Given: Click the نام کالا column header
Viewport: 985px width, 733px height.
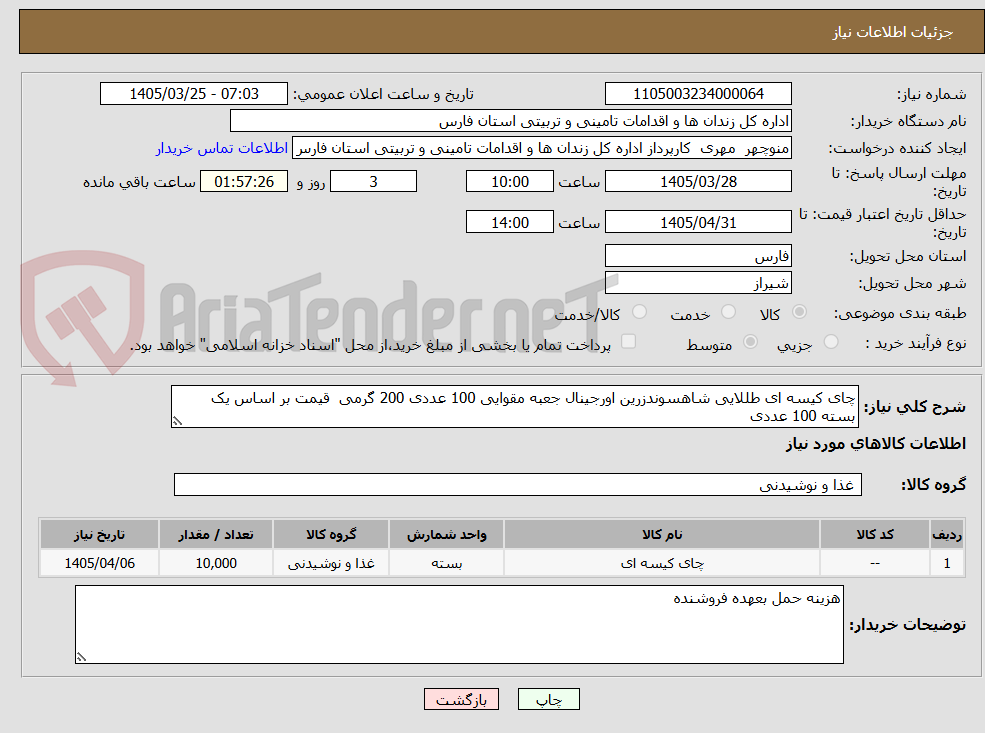Looking at the screenshot, I should tap(661, 535).
